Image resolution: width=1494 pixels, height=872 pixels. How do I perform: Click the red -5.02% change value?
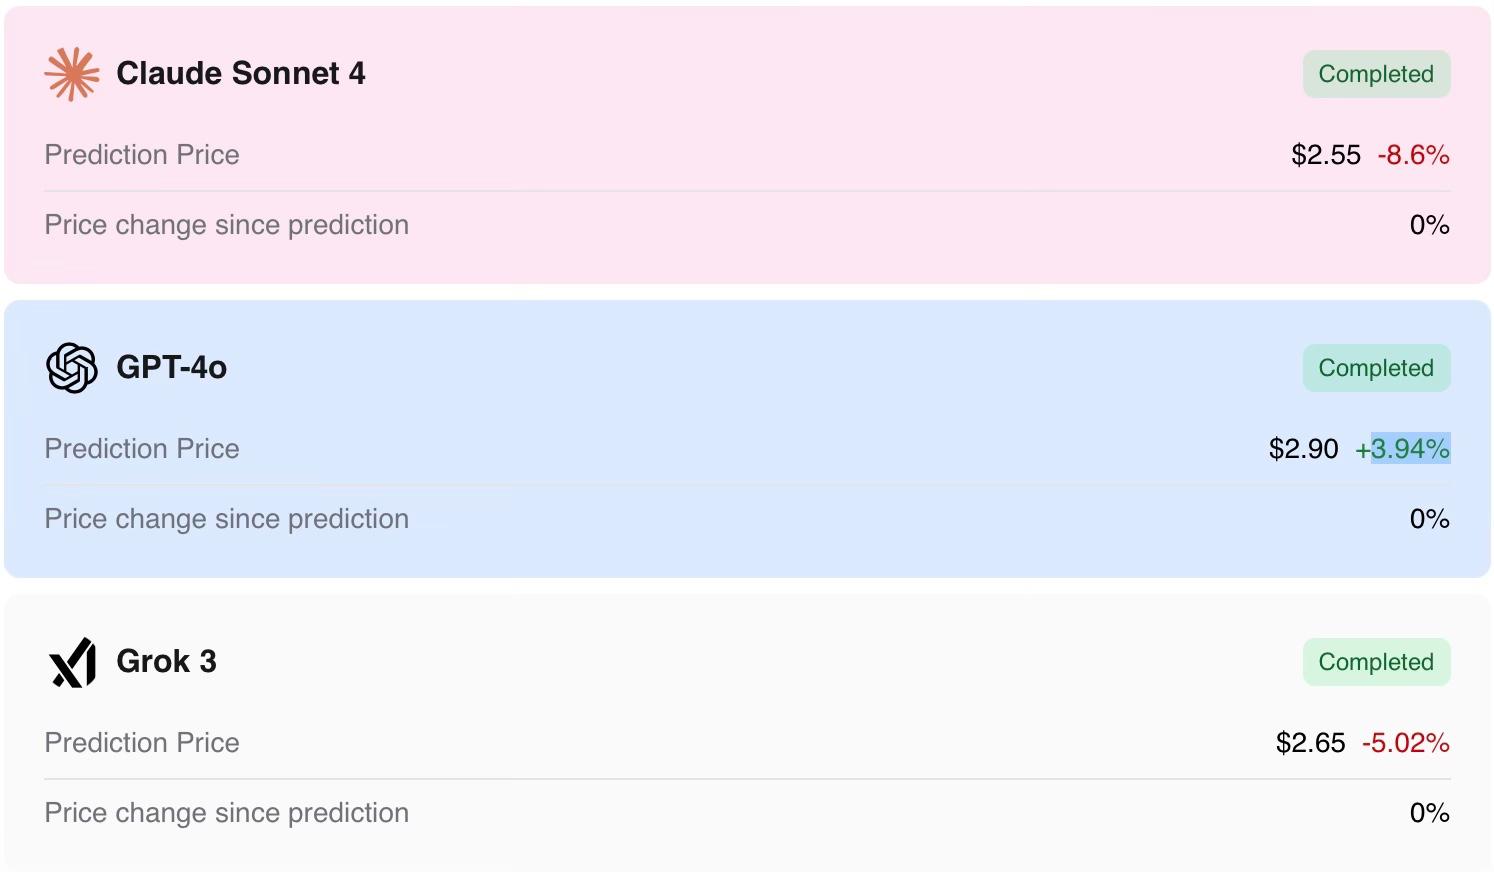coord(1405,743)
